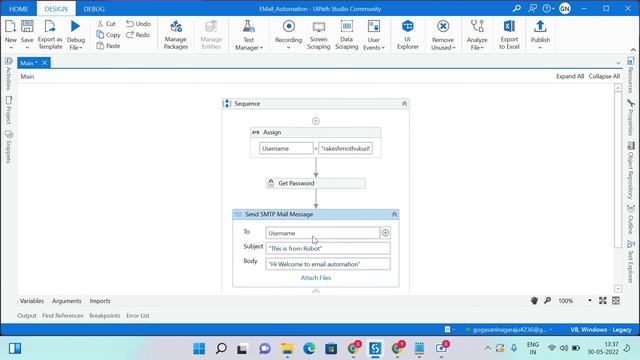The width and height of the screenshot is (640, 360).
Task: Switch to HOME ribbon tab
Action: click(18, 9)
